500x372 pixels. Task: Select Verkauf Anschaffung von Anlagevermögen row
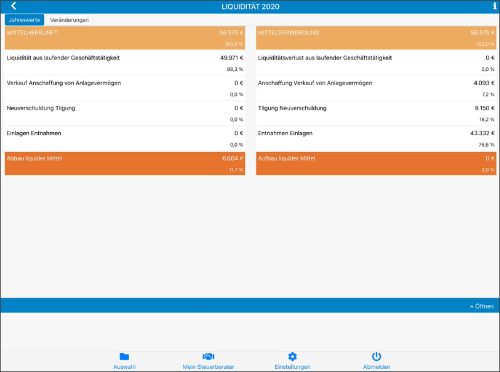[x=125, y=88]
